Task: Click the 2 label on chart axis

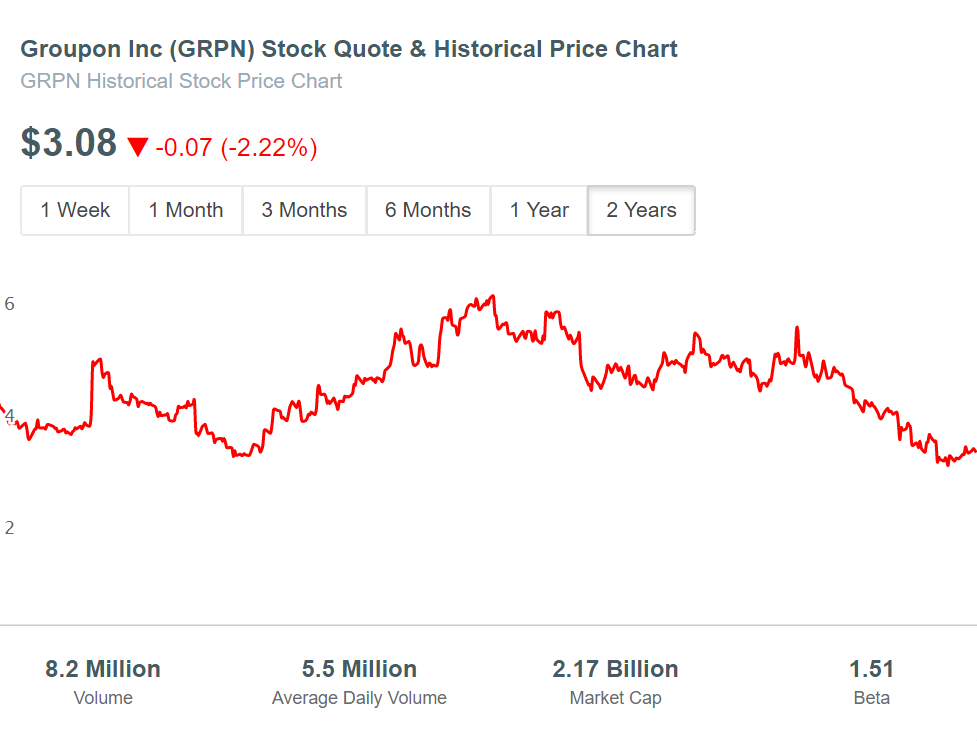Action: [10, 528]
